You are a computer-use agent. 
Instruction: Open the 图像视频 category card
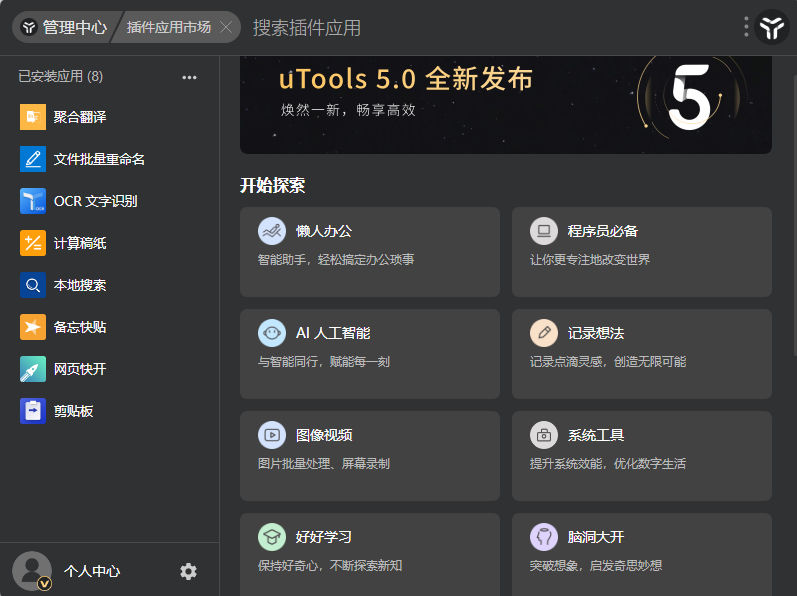coord(370,456)
